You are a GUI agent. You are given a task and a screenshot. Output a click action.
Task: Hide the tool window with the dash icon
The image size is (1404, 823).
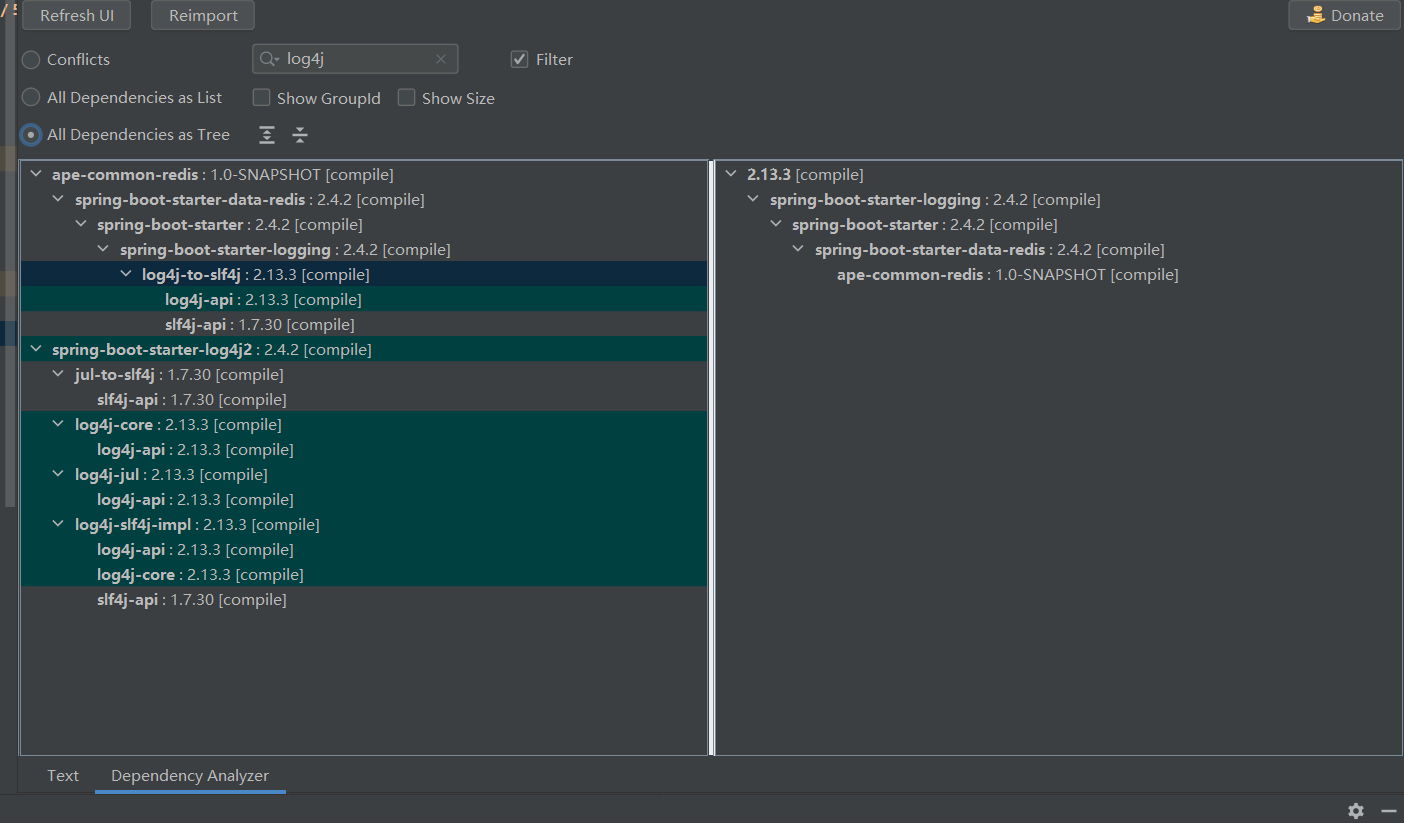[1388, 811]
